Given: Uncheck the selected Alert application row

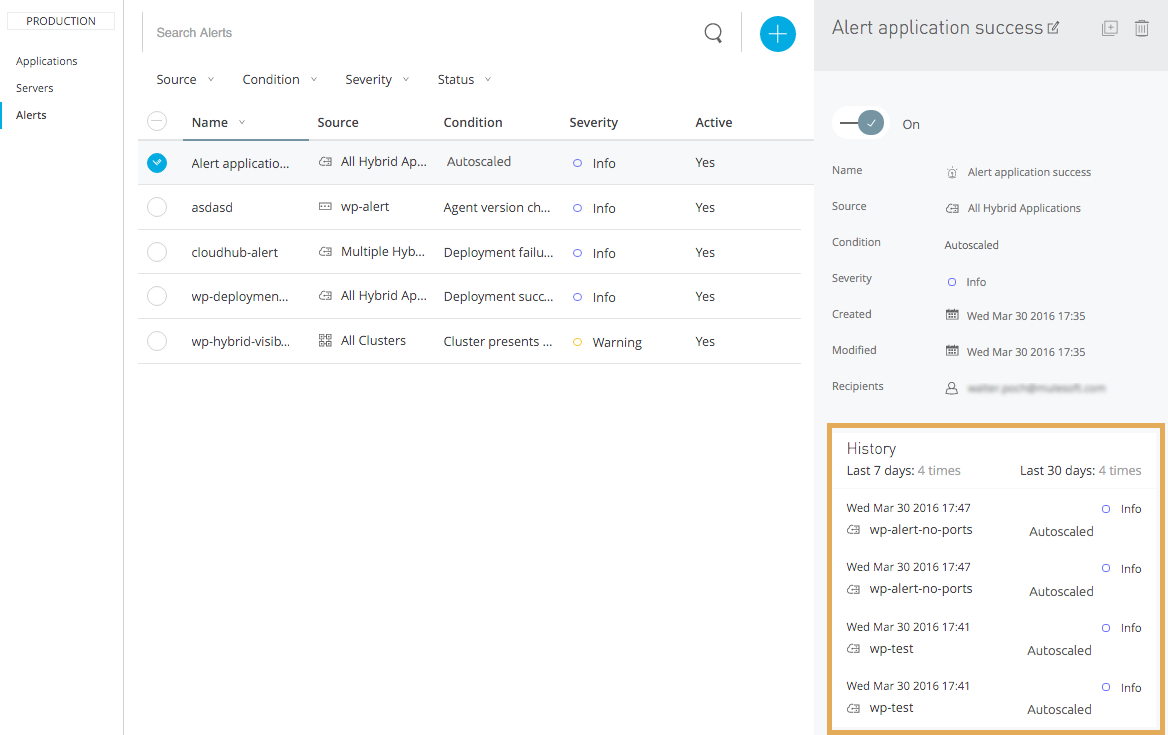Looking at the screenshot, I should click(157, 163).
